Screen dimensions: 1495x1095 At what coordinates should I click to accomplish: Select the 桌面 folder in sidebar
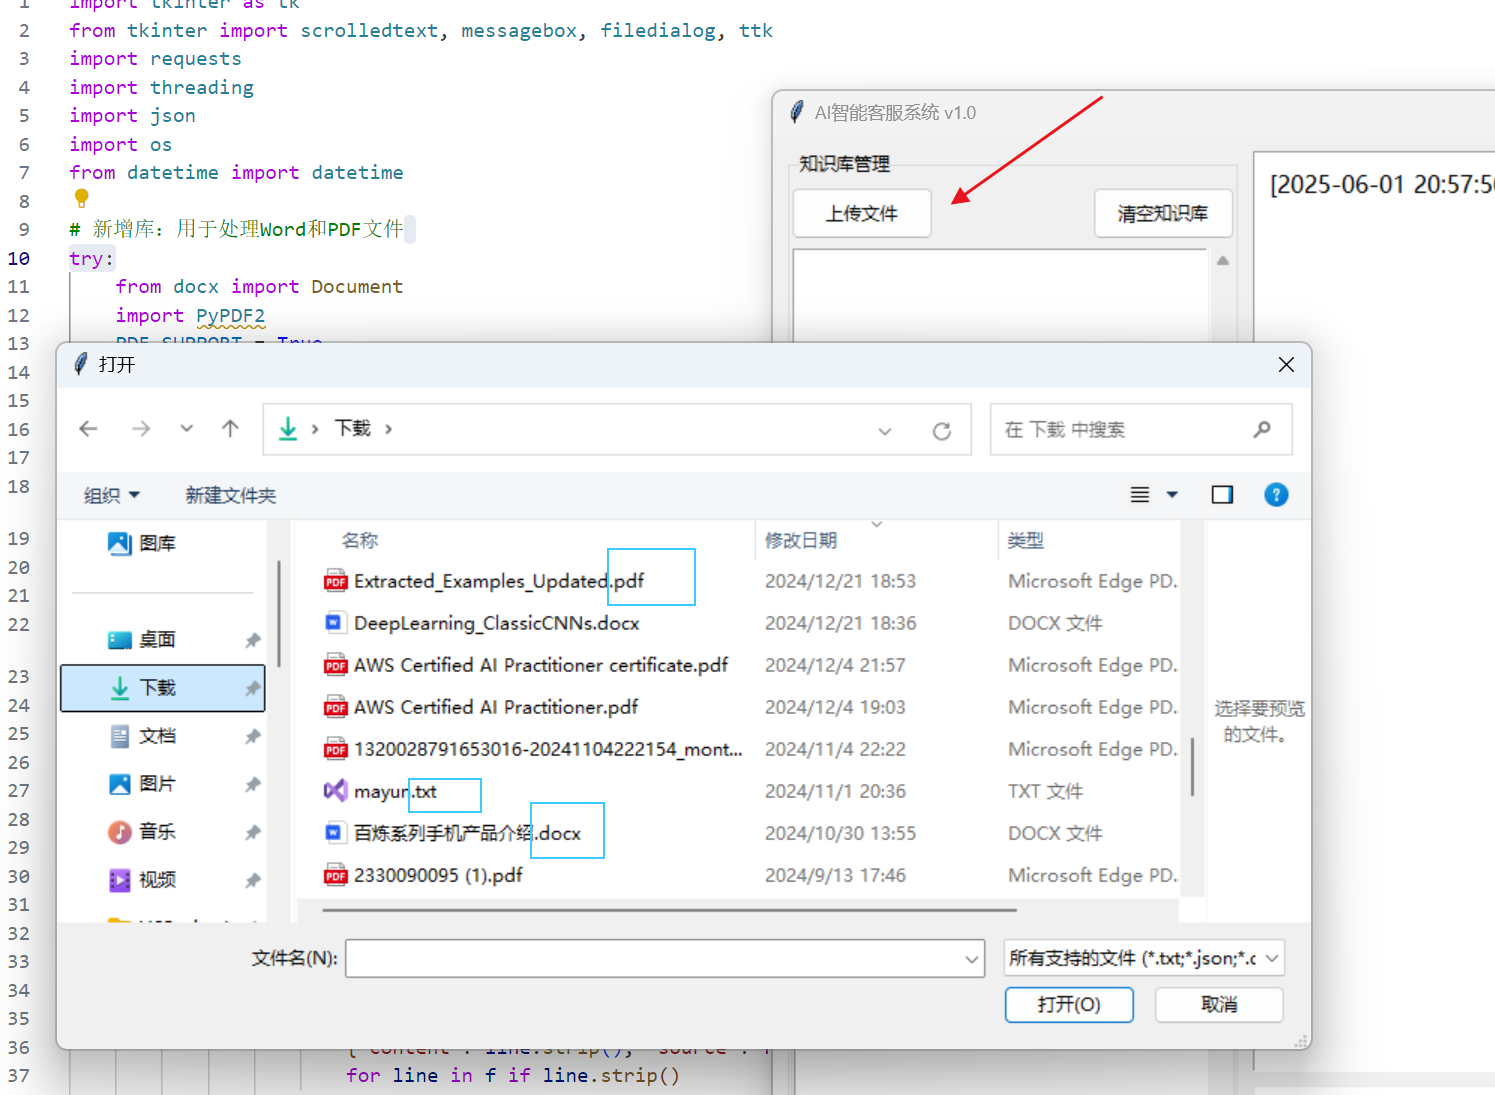tap(157, 640)
